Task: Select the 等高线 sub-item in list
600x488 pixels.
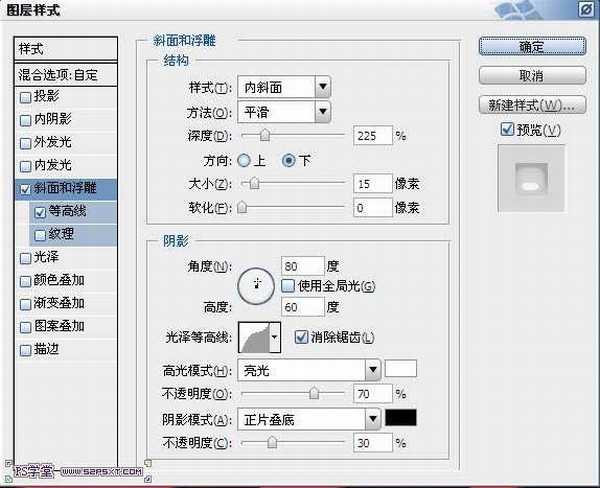Action: tap(68, 211)
